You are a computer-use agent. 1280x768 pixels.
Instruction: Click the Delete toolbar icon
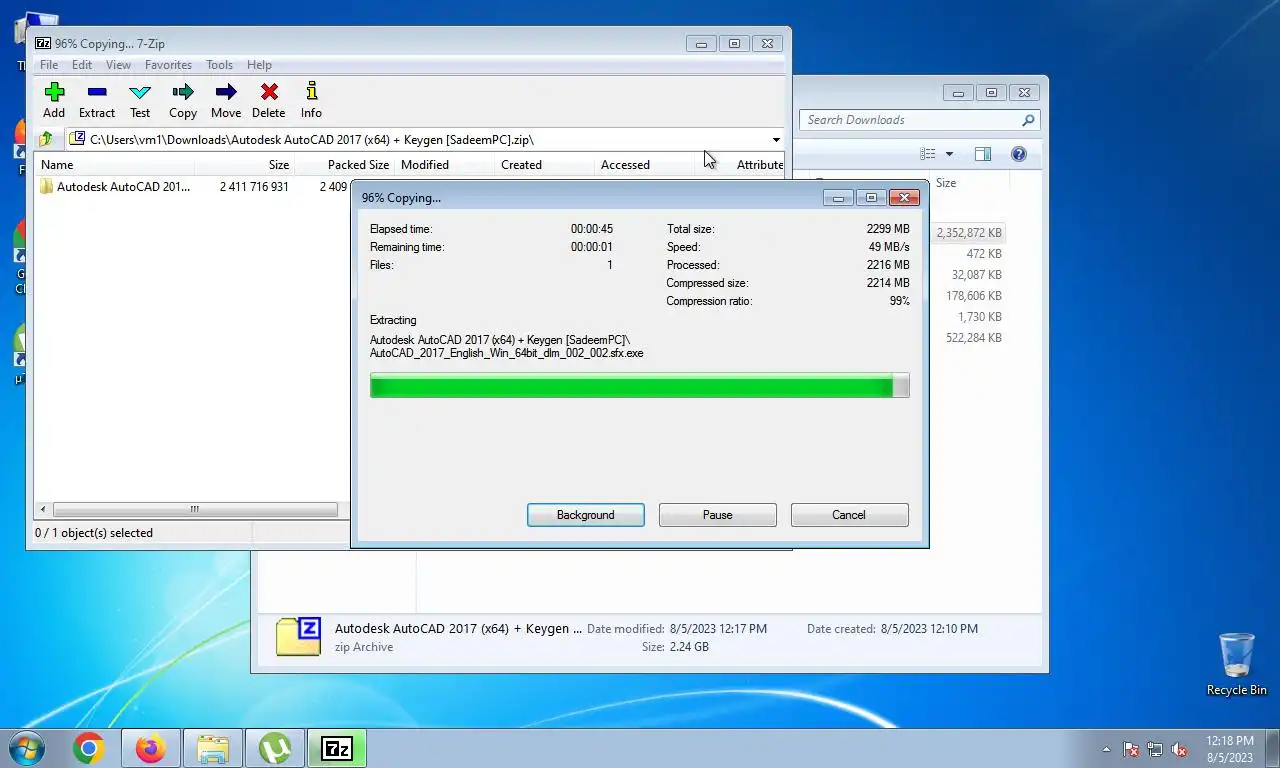click(269, 100)
